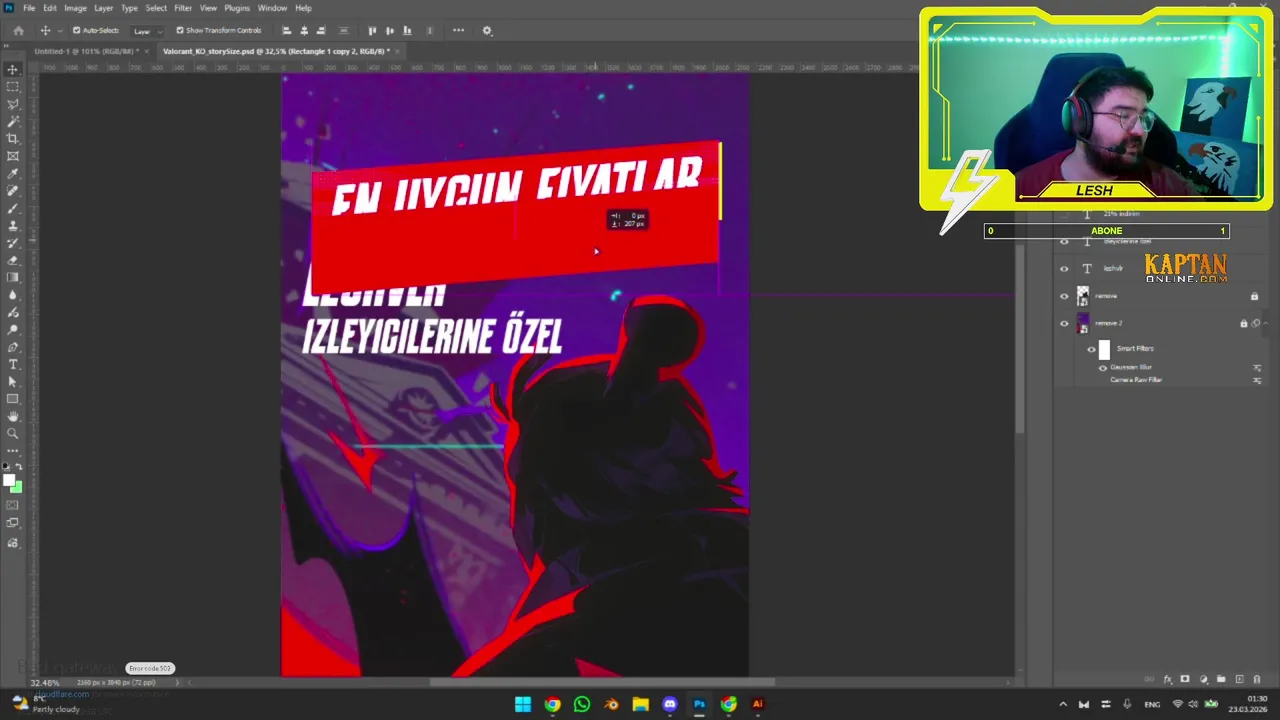Image resolution: width=1280 pixels, height=720 pixels.
Task: Open more align options (three dots)
Action: 458,30
